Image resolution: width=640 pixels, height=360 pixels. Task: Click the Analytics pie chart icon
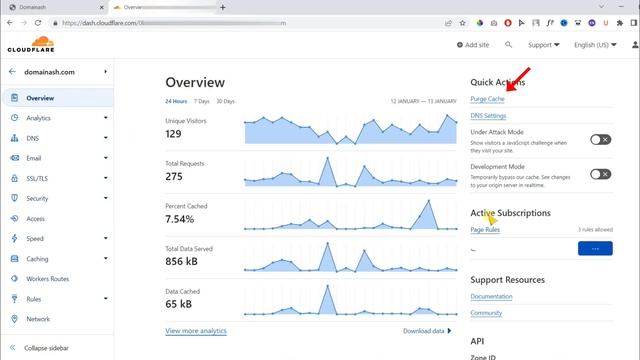15,118
